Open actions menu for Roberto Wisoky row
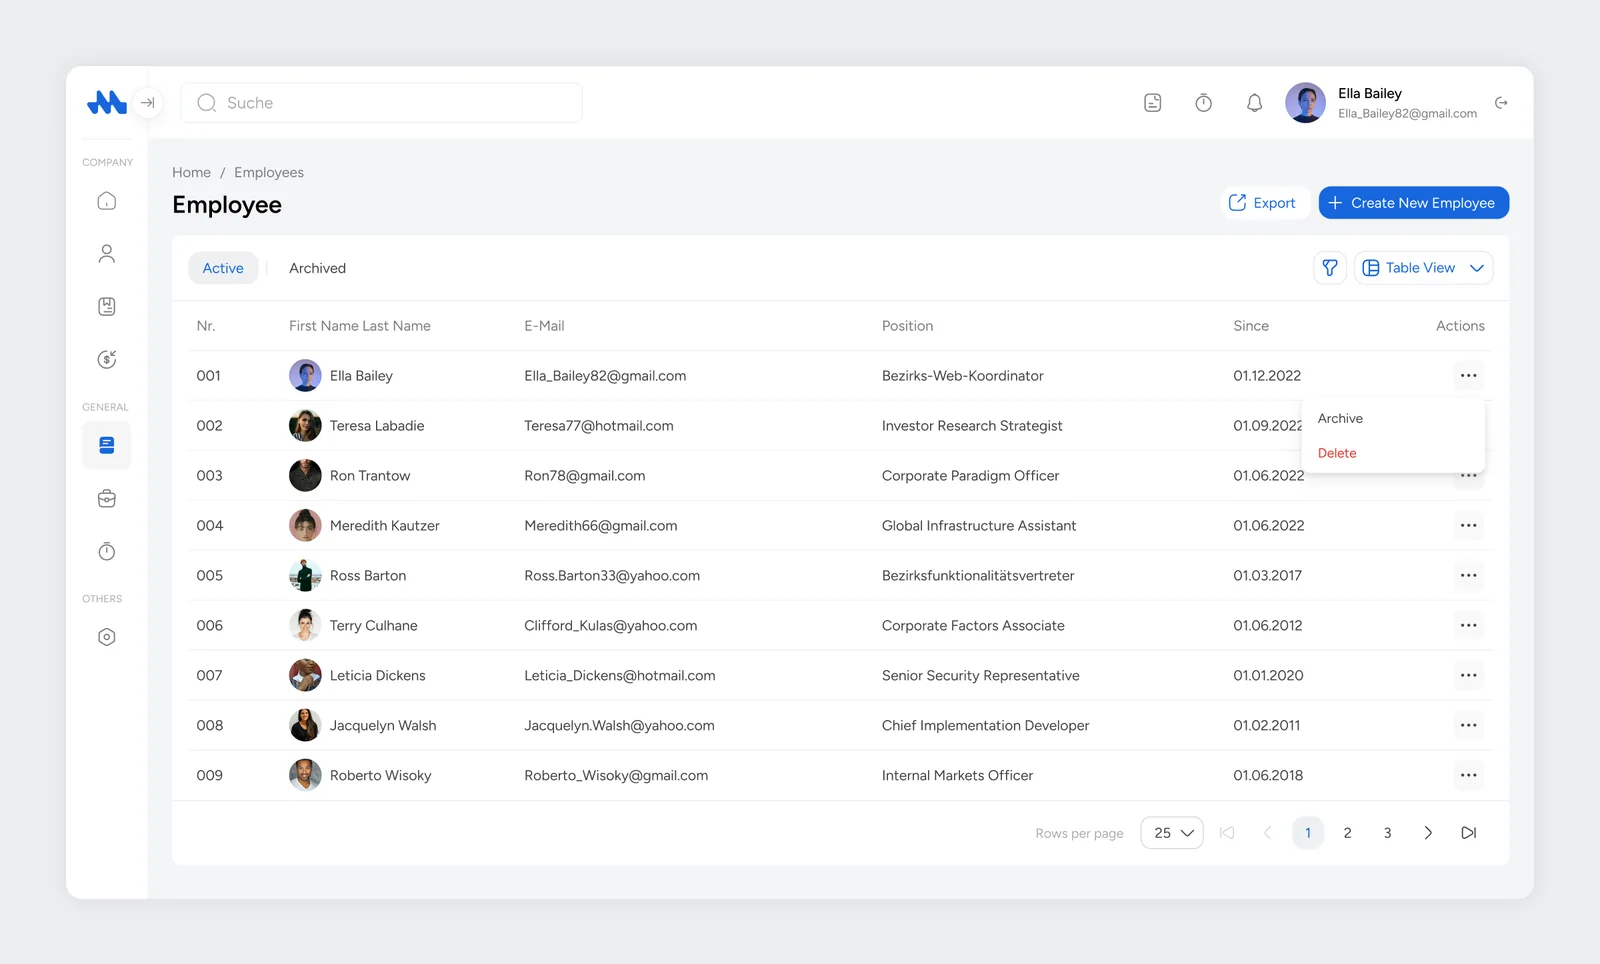This screenshot has width=1600, height=964. coord(1468,776)
